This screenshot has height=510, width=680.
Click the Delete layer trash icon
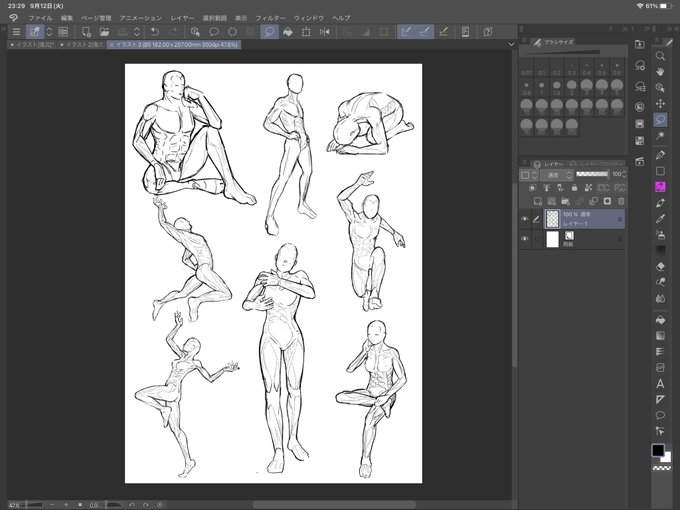pos(621,201)
